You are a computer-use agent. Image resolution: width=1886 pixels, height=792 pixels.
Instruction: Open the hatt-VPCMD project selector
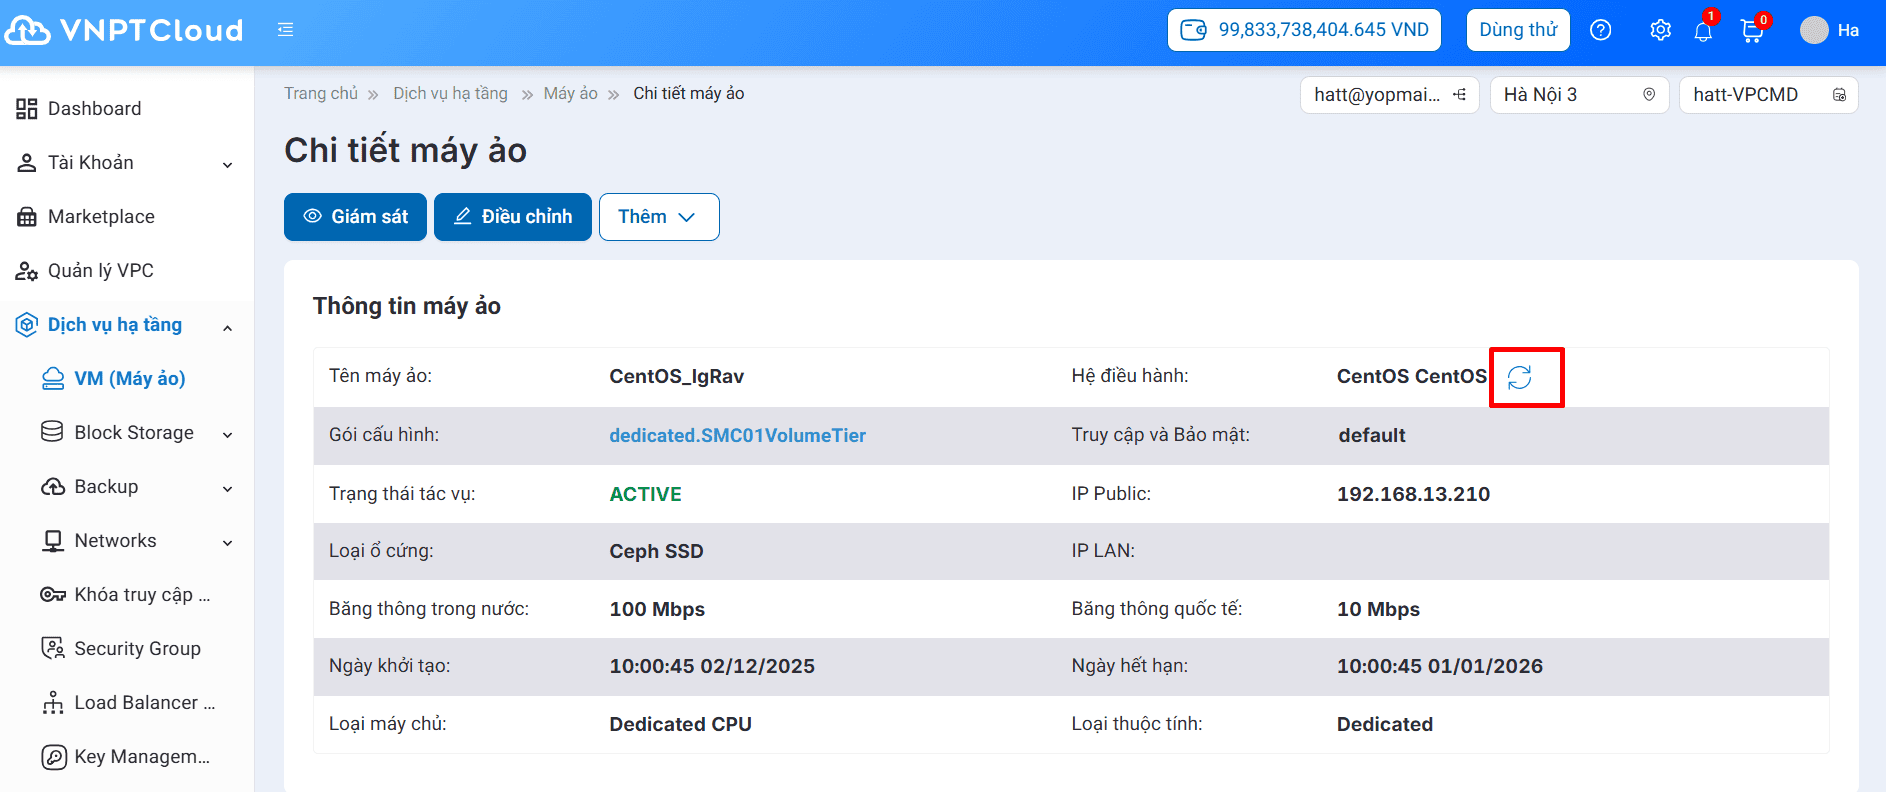point(1767,95)
